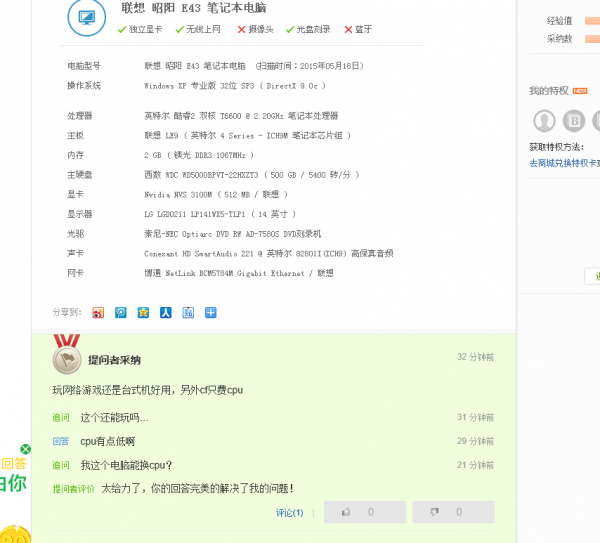Click 提问者采纳 heading

[x=114, y=360]
